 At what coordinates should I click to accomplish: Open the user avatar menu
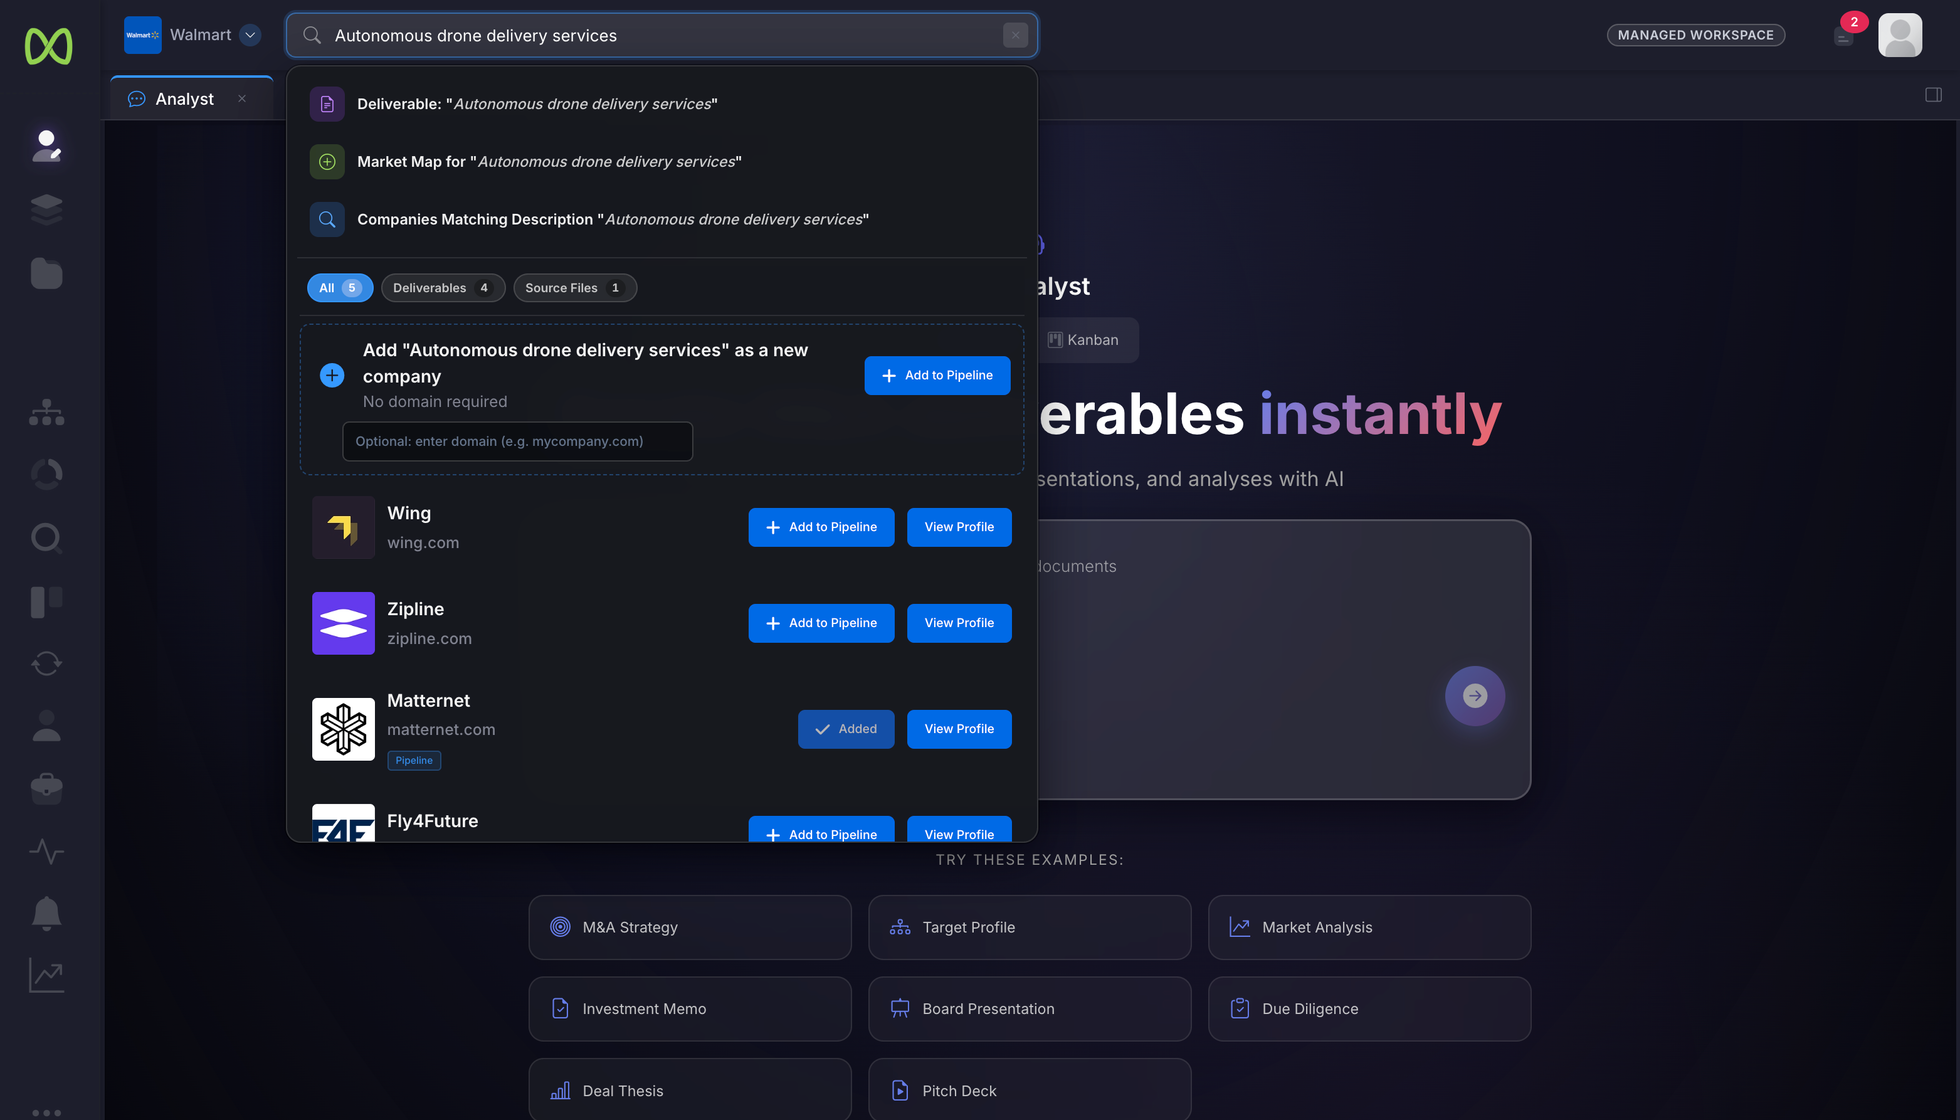point(1900,35)
